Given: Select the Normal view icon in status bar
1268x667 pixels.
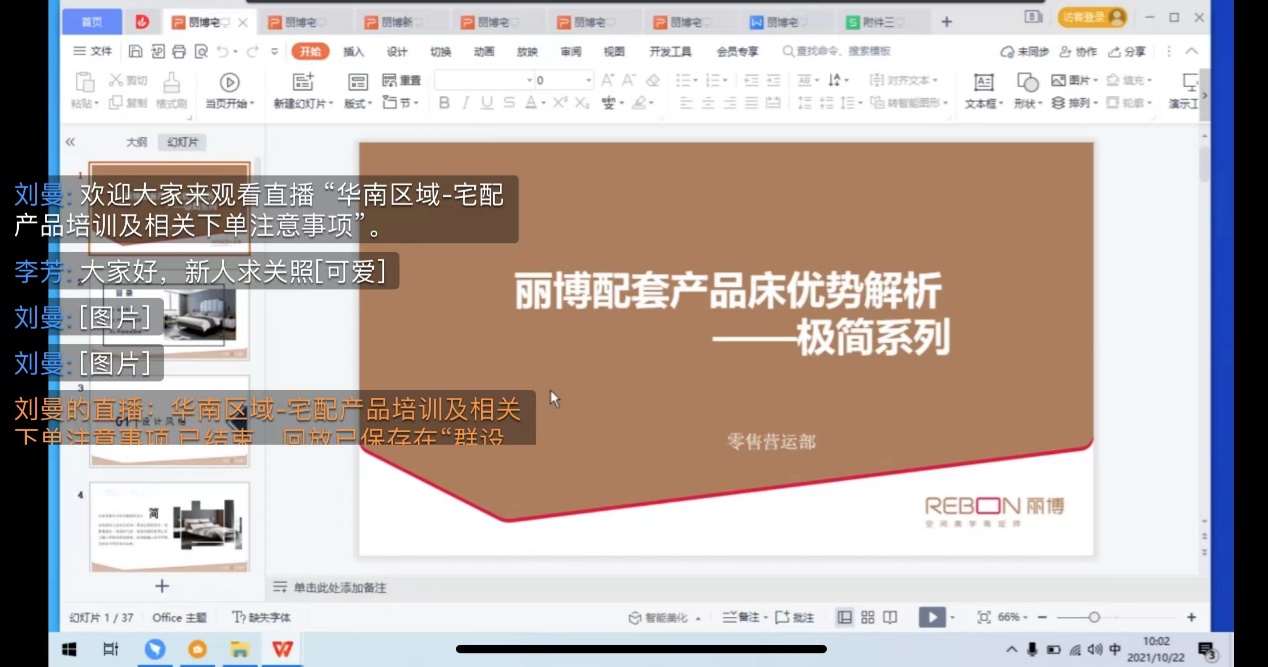Looking at the screenshot, I should point(845,618).
